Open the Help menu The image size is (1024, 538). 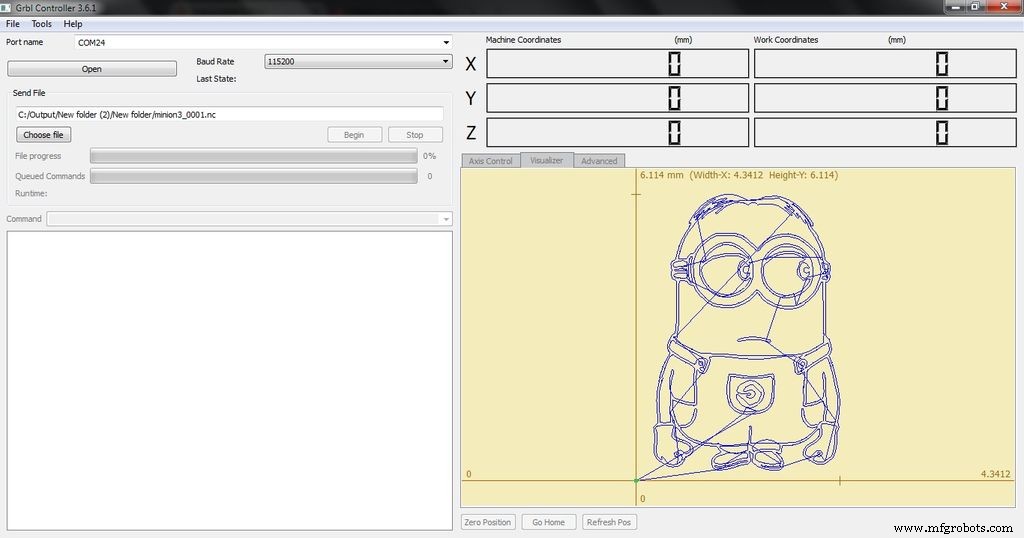point(73,24)
